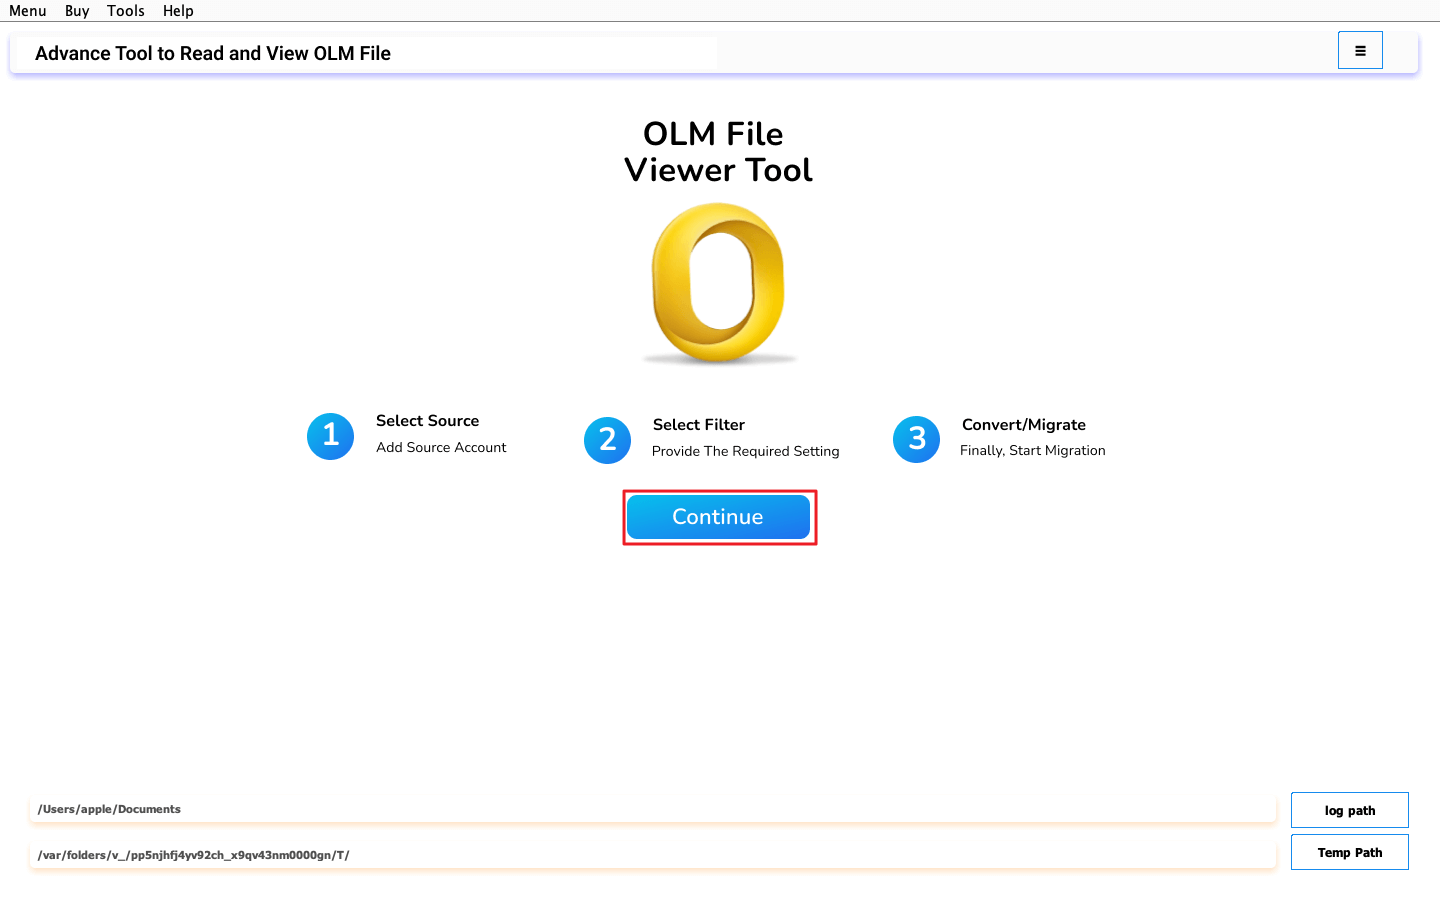
Task: Open the hamburger menu icon
Action: click(1360, 50)
